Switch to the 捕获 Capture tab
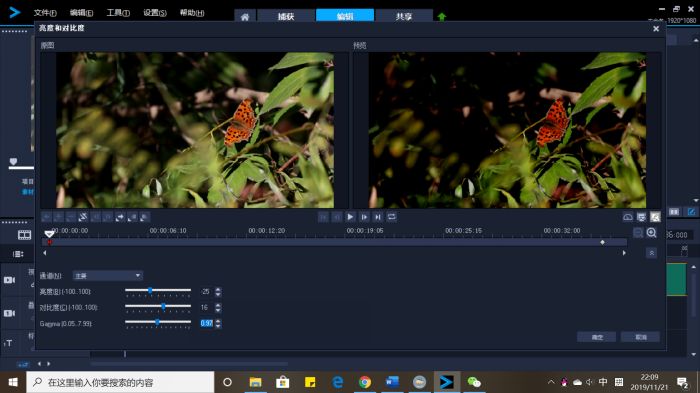 pos(286,17)
